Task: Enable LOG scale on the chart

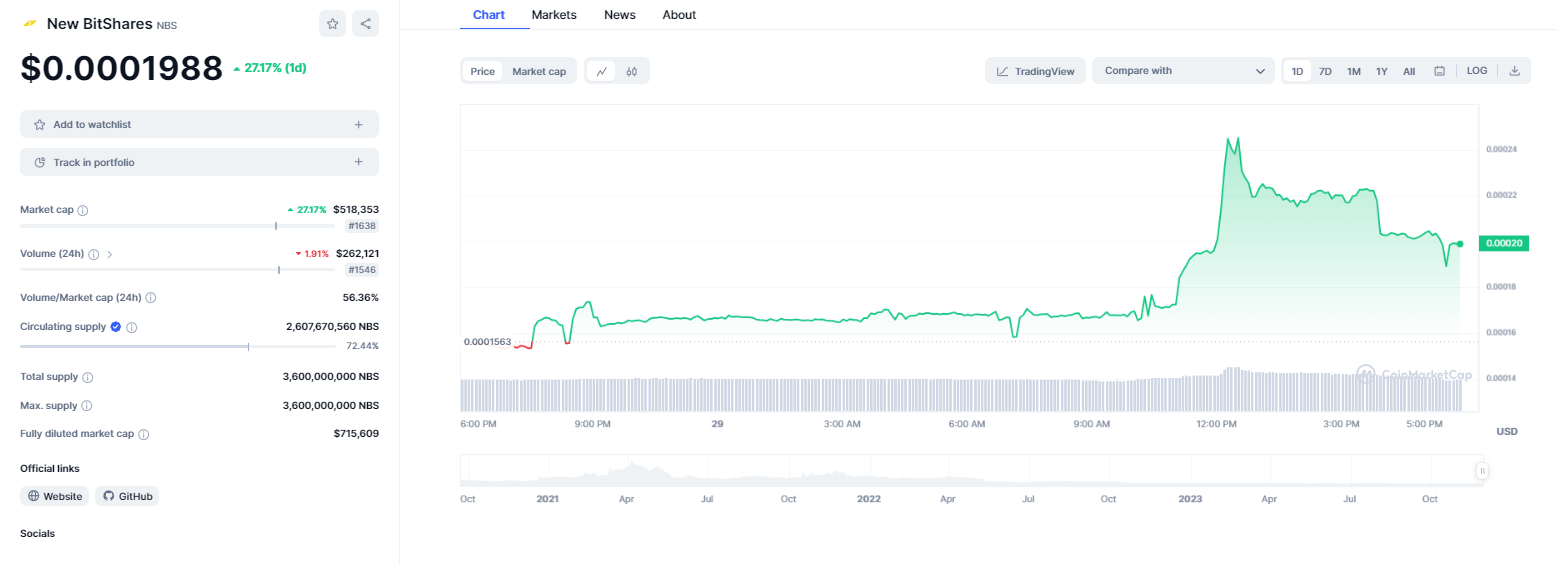Action: [1477, 71]
